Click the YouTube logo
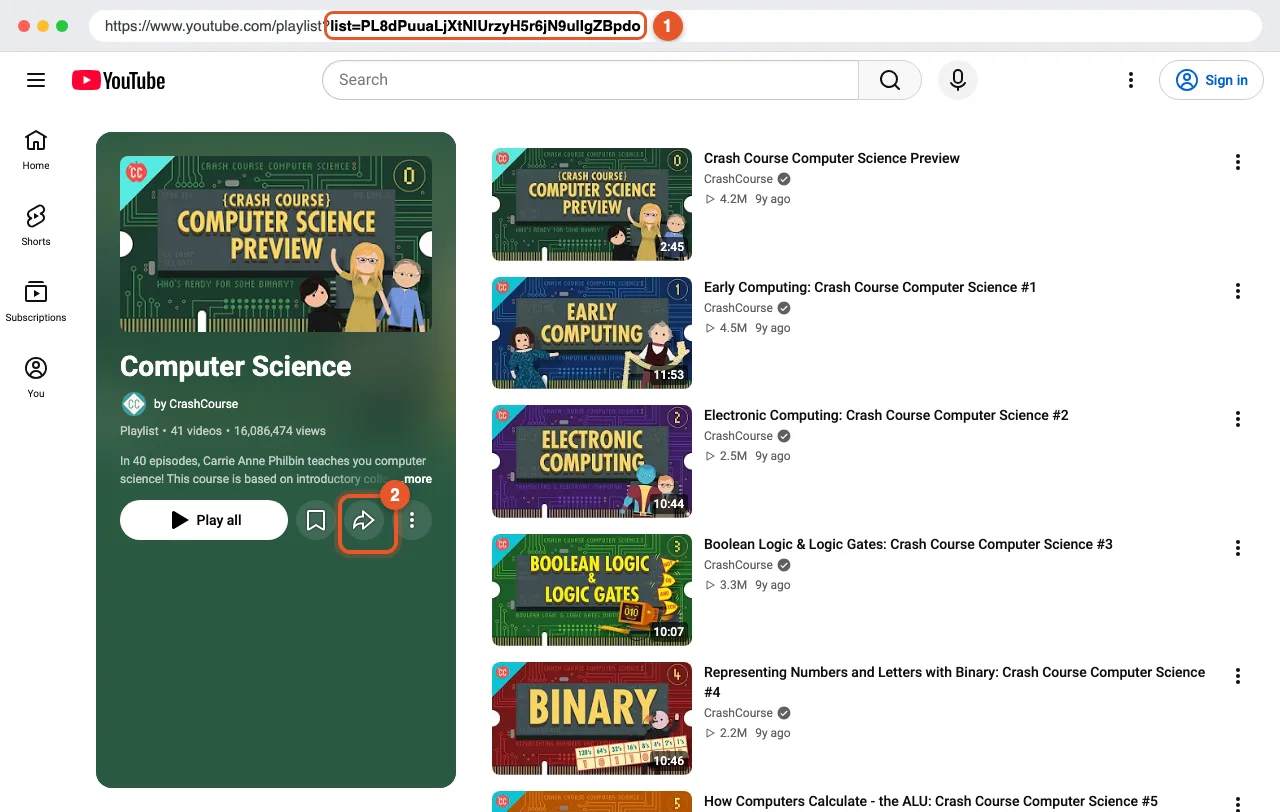1280x812 pixels. point(118,80)
